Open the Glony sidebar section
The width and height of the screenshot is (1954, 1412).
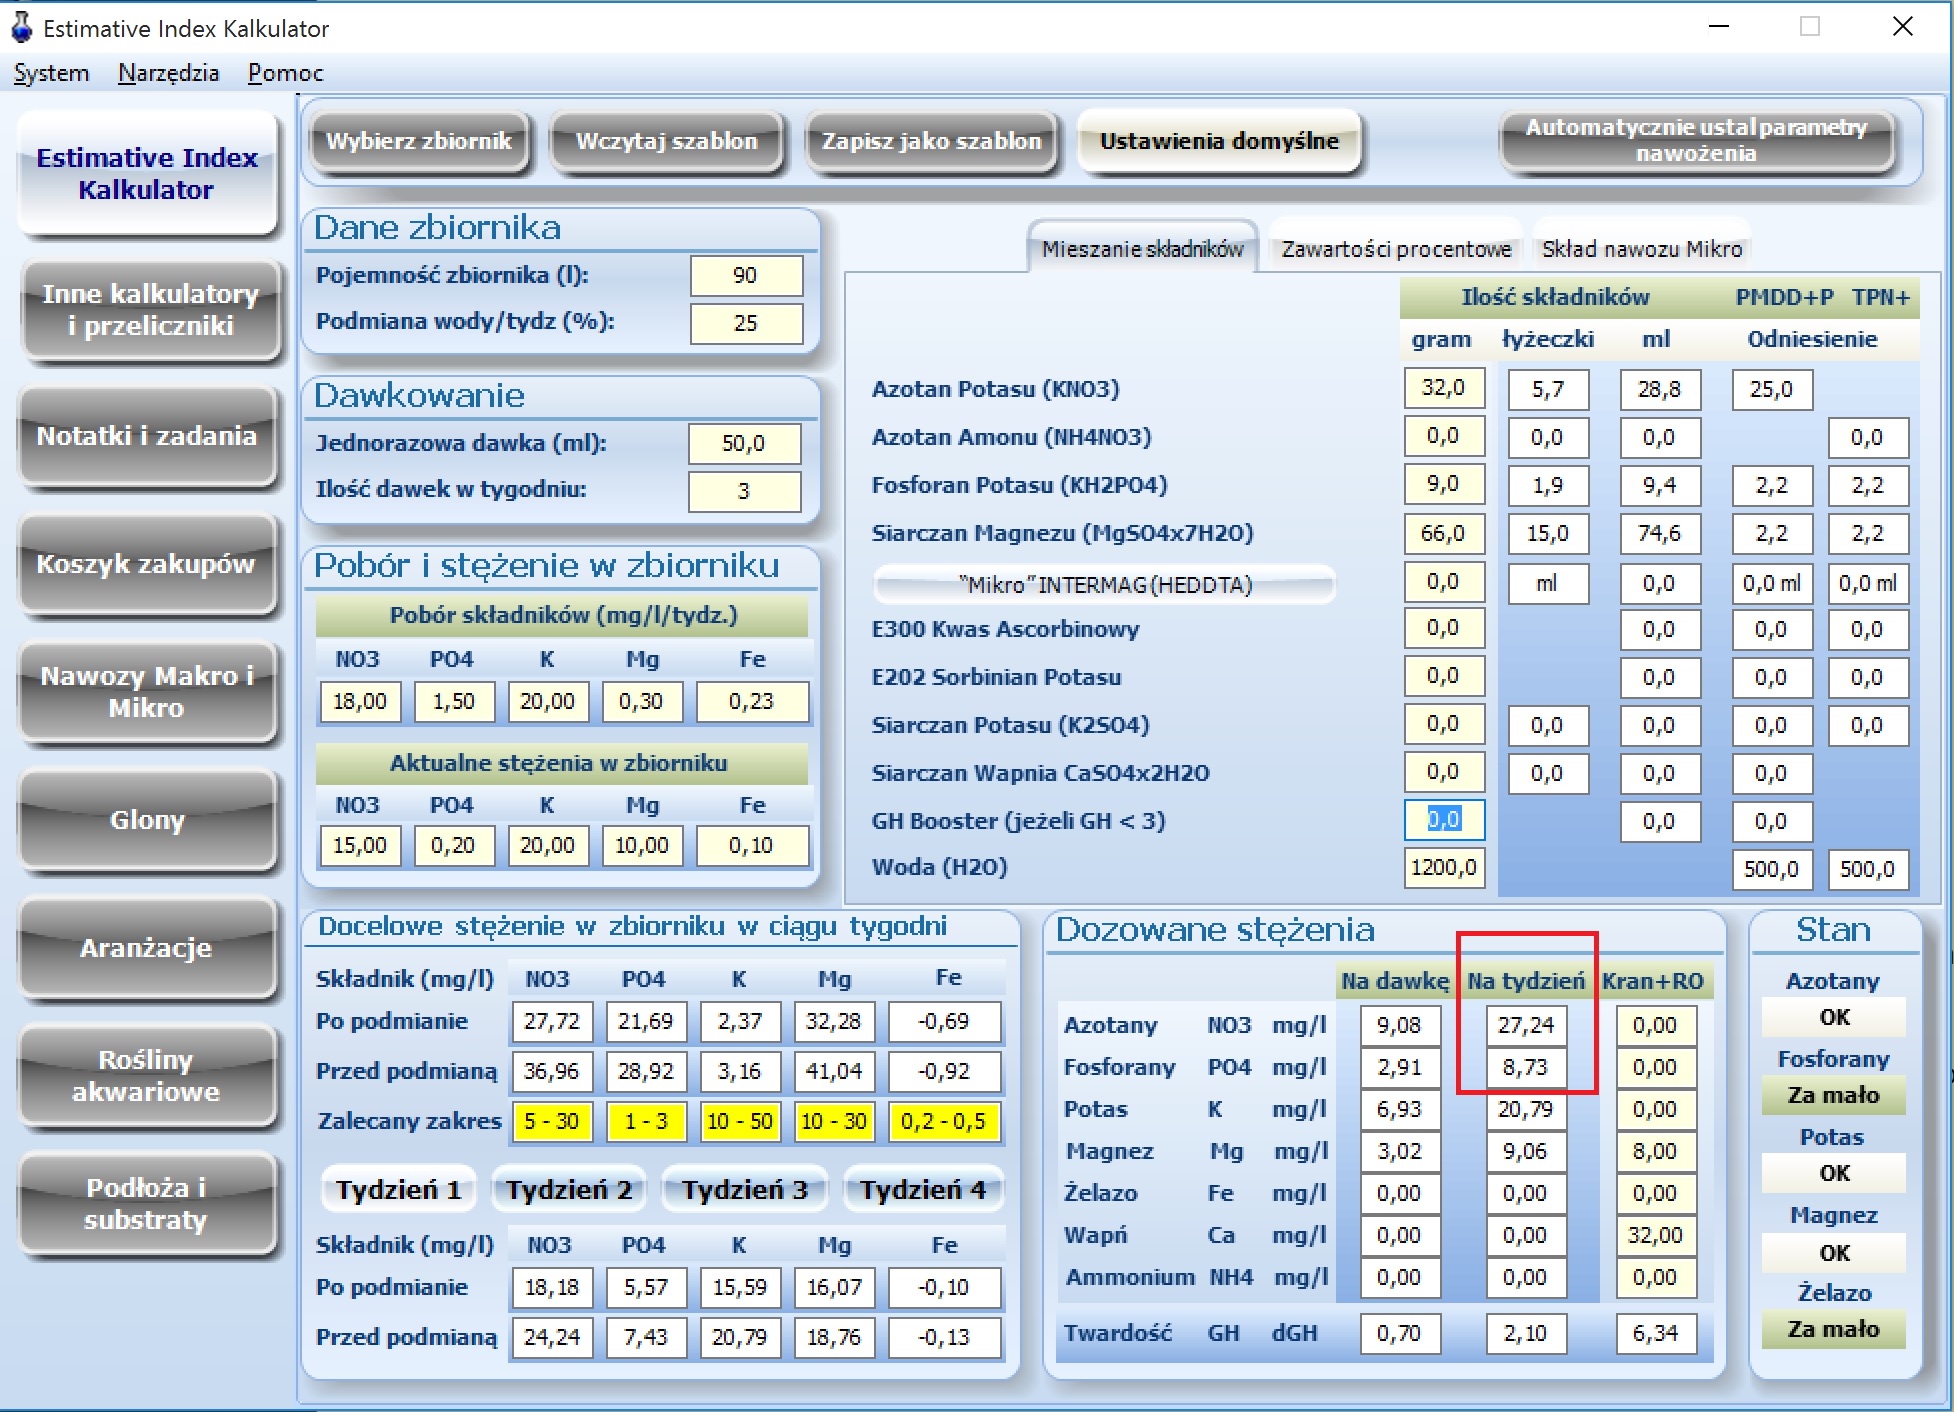tap(147, 819)
